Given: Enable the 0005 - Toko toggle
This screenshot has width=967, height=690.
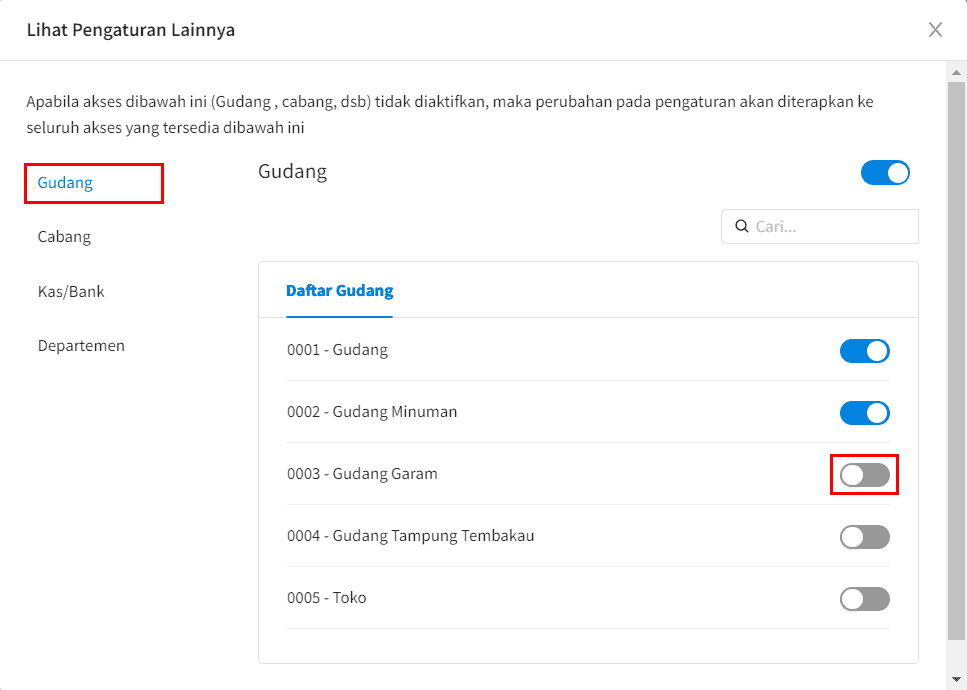Looking at the screenshot, I should (x=865, y=599).
